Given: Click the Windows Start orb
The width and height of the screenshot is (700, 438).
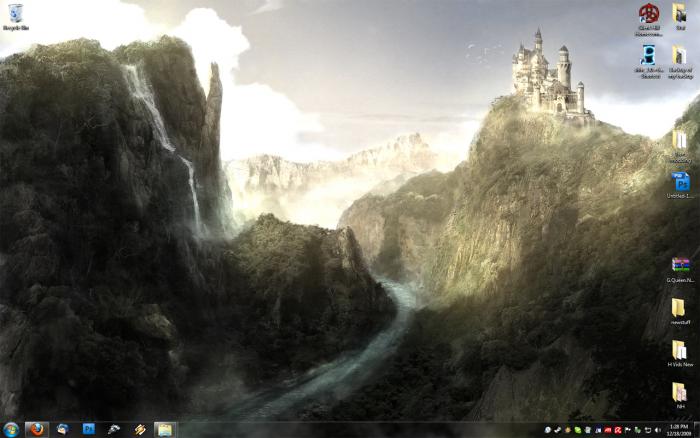Looking at the screenshot, I should point(11,429).
